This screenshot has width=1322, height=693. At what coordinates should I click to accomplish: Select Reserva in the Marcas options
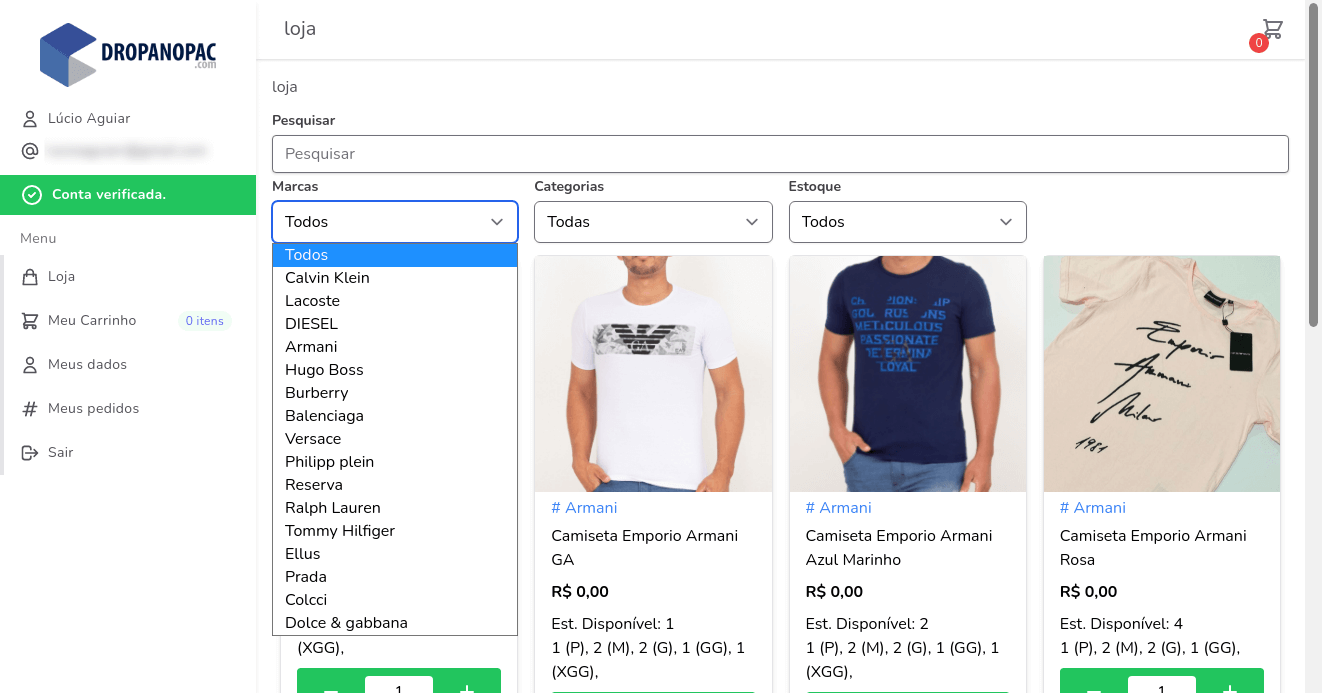click(x=395, y=485)
